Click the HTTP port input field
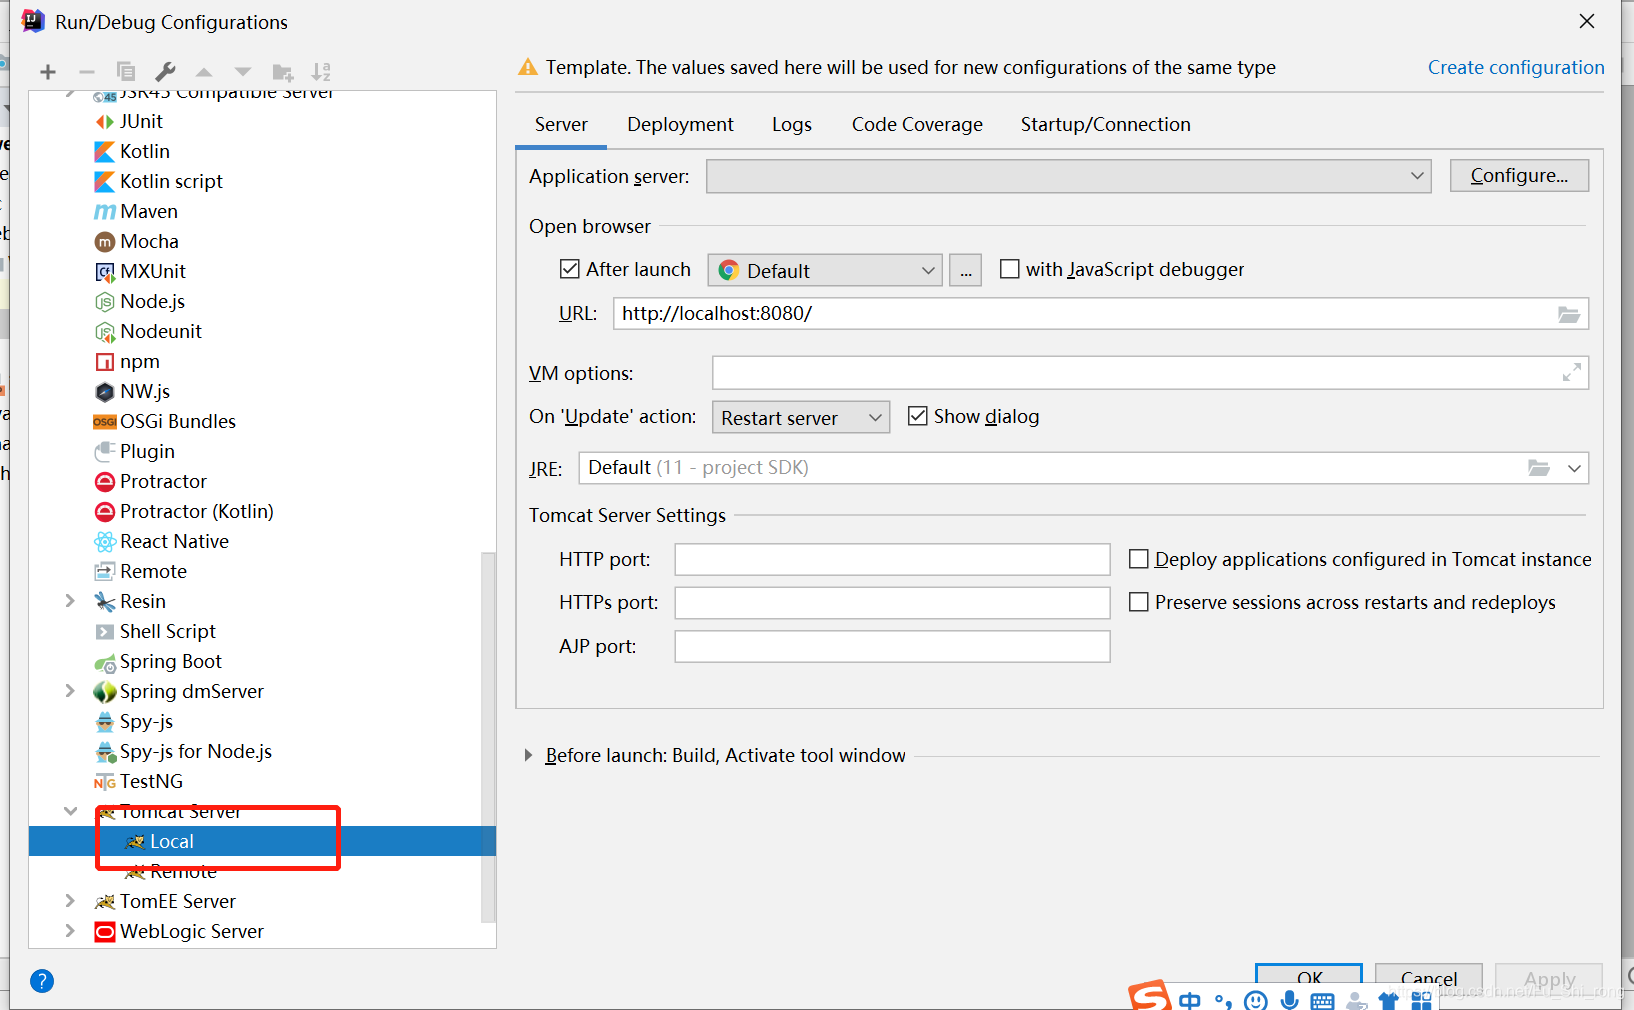This screenshot has width=1634, height=1010. coord(892,559)
